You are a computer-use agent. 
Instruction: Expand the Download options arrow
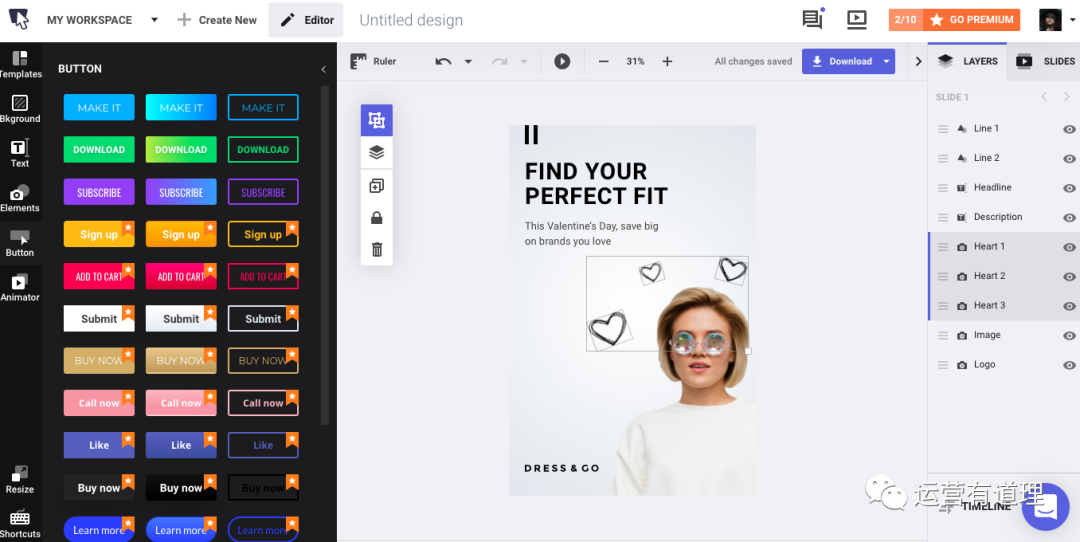(886, 61)
